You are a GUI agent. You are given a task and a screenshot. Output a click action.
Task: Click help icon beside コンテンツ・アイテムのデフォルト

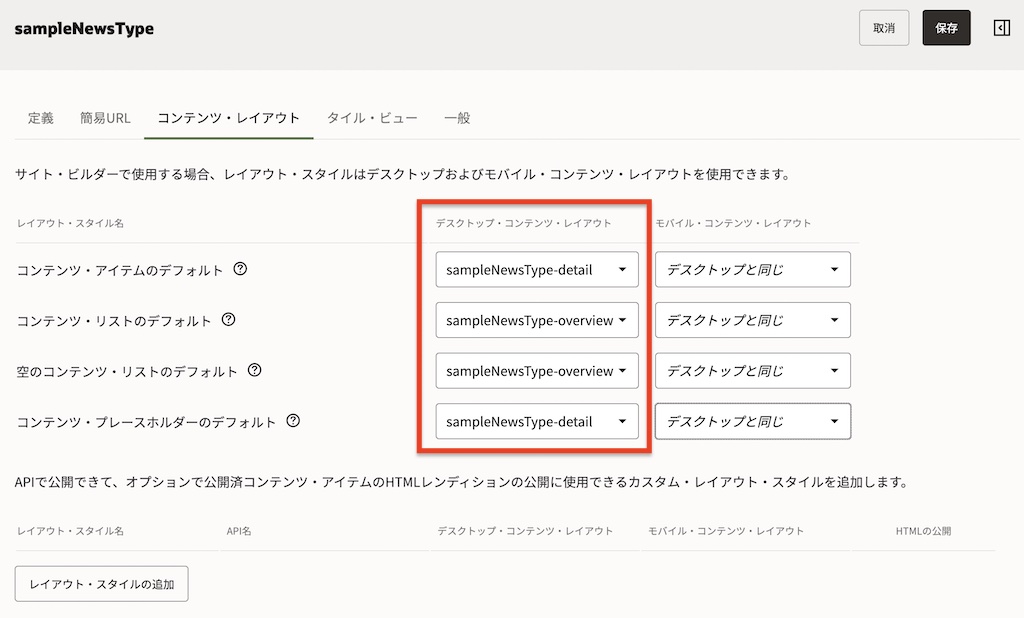coord(240,269)
